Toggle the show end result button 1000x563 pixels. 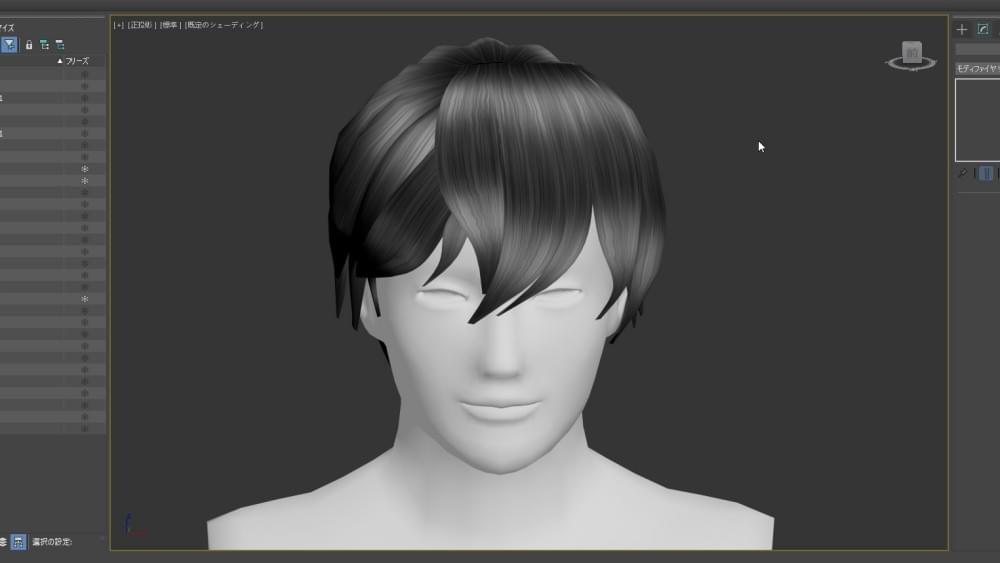[x=986, y=173]
